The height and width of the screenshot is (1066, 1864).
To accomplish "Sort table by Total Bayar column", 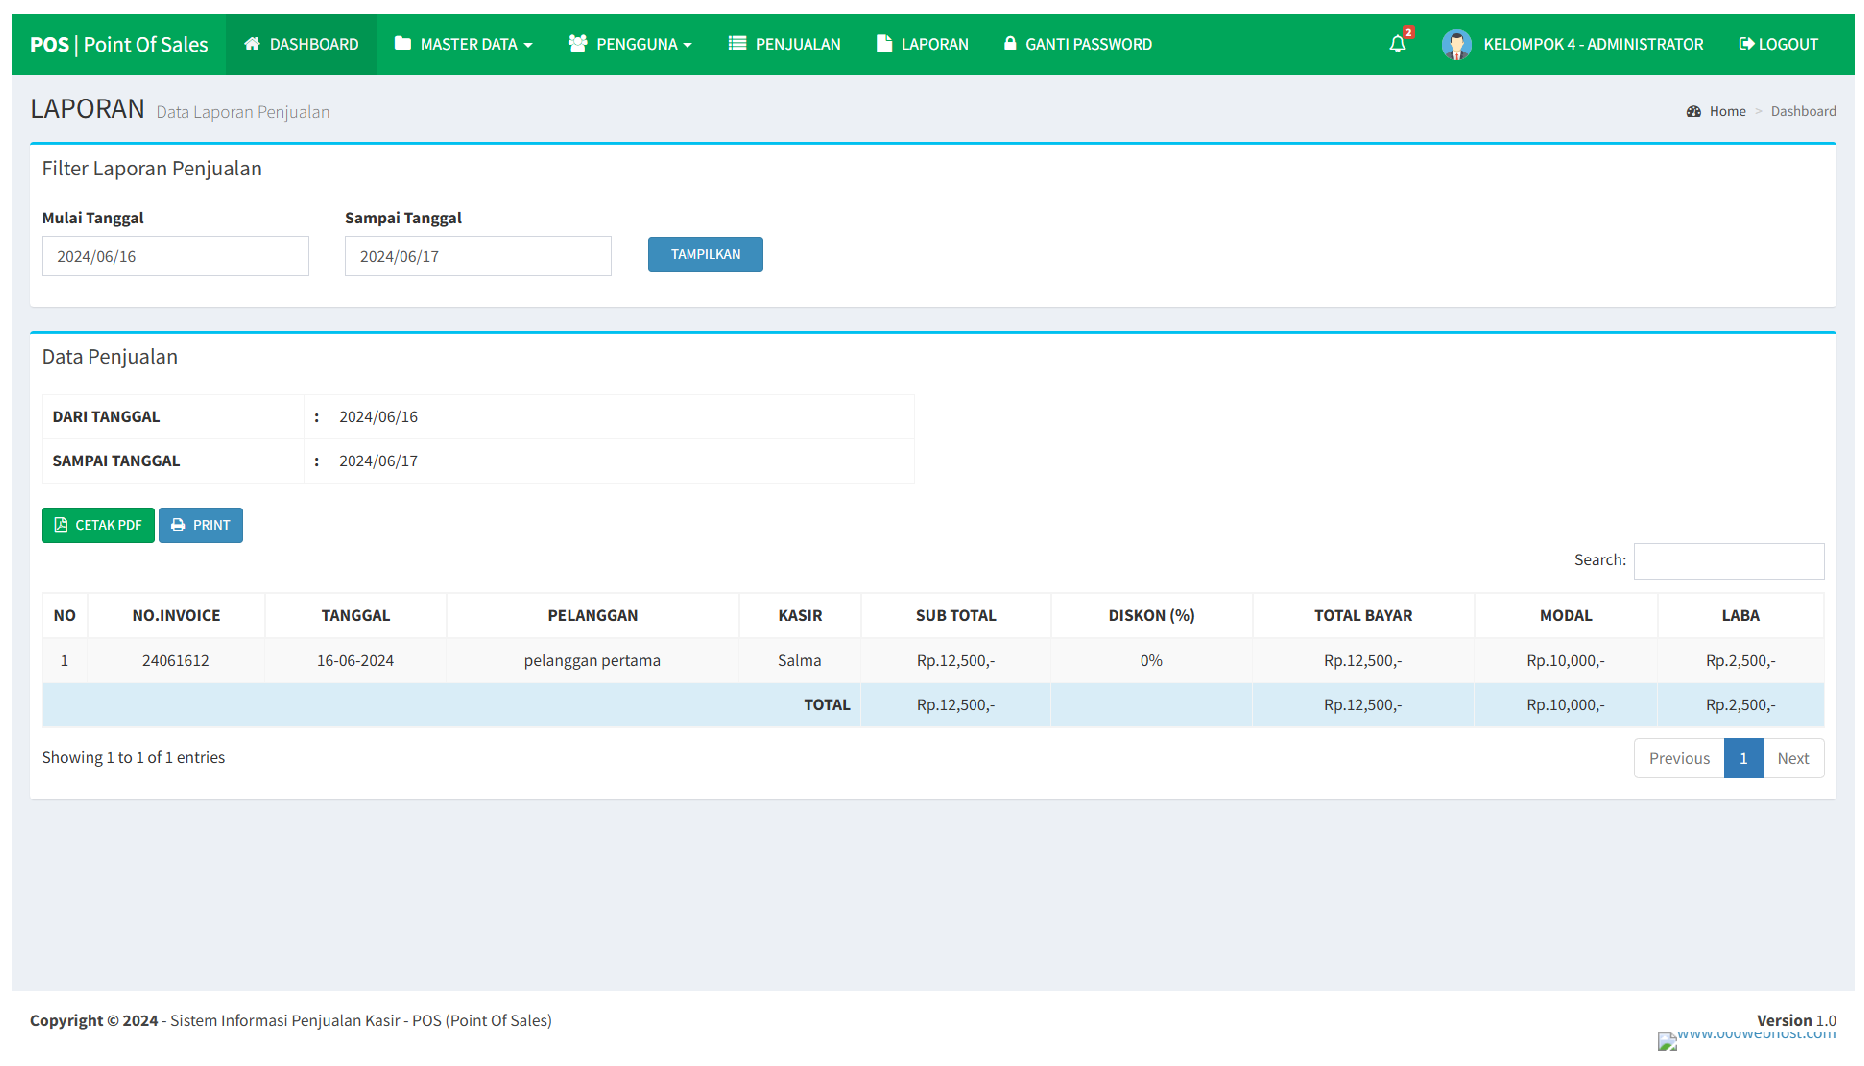I will (x=1362, y=616).
